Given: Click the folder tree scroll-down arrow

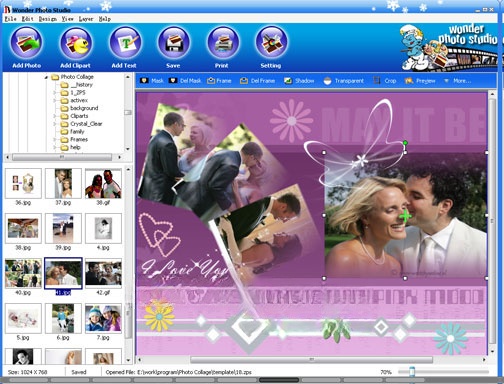Looking at the screenshot, I should click(128, 149).
